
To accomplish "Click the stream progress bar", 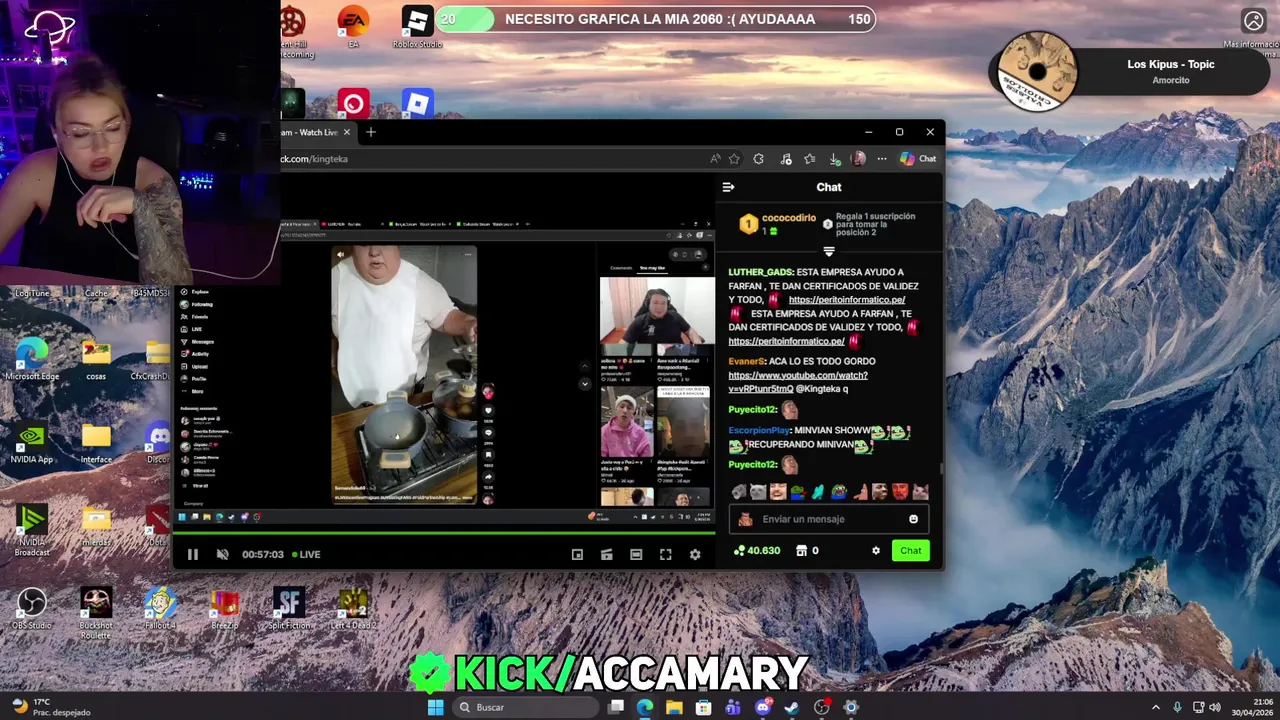I will click(x=444, y=532).
